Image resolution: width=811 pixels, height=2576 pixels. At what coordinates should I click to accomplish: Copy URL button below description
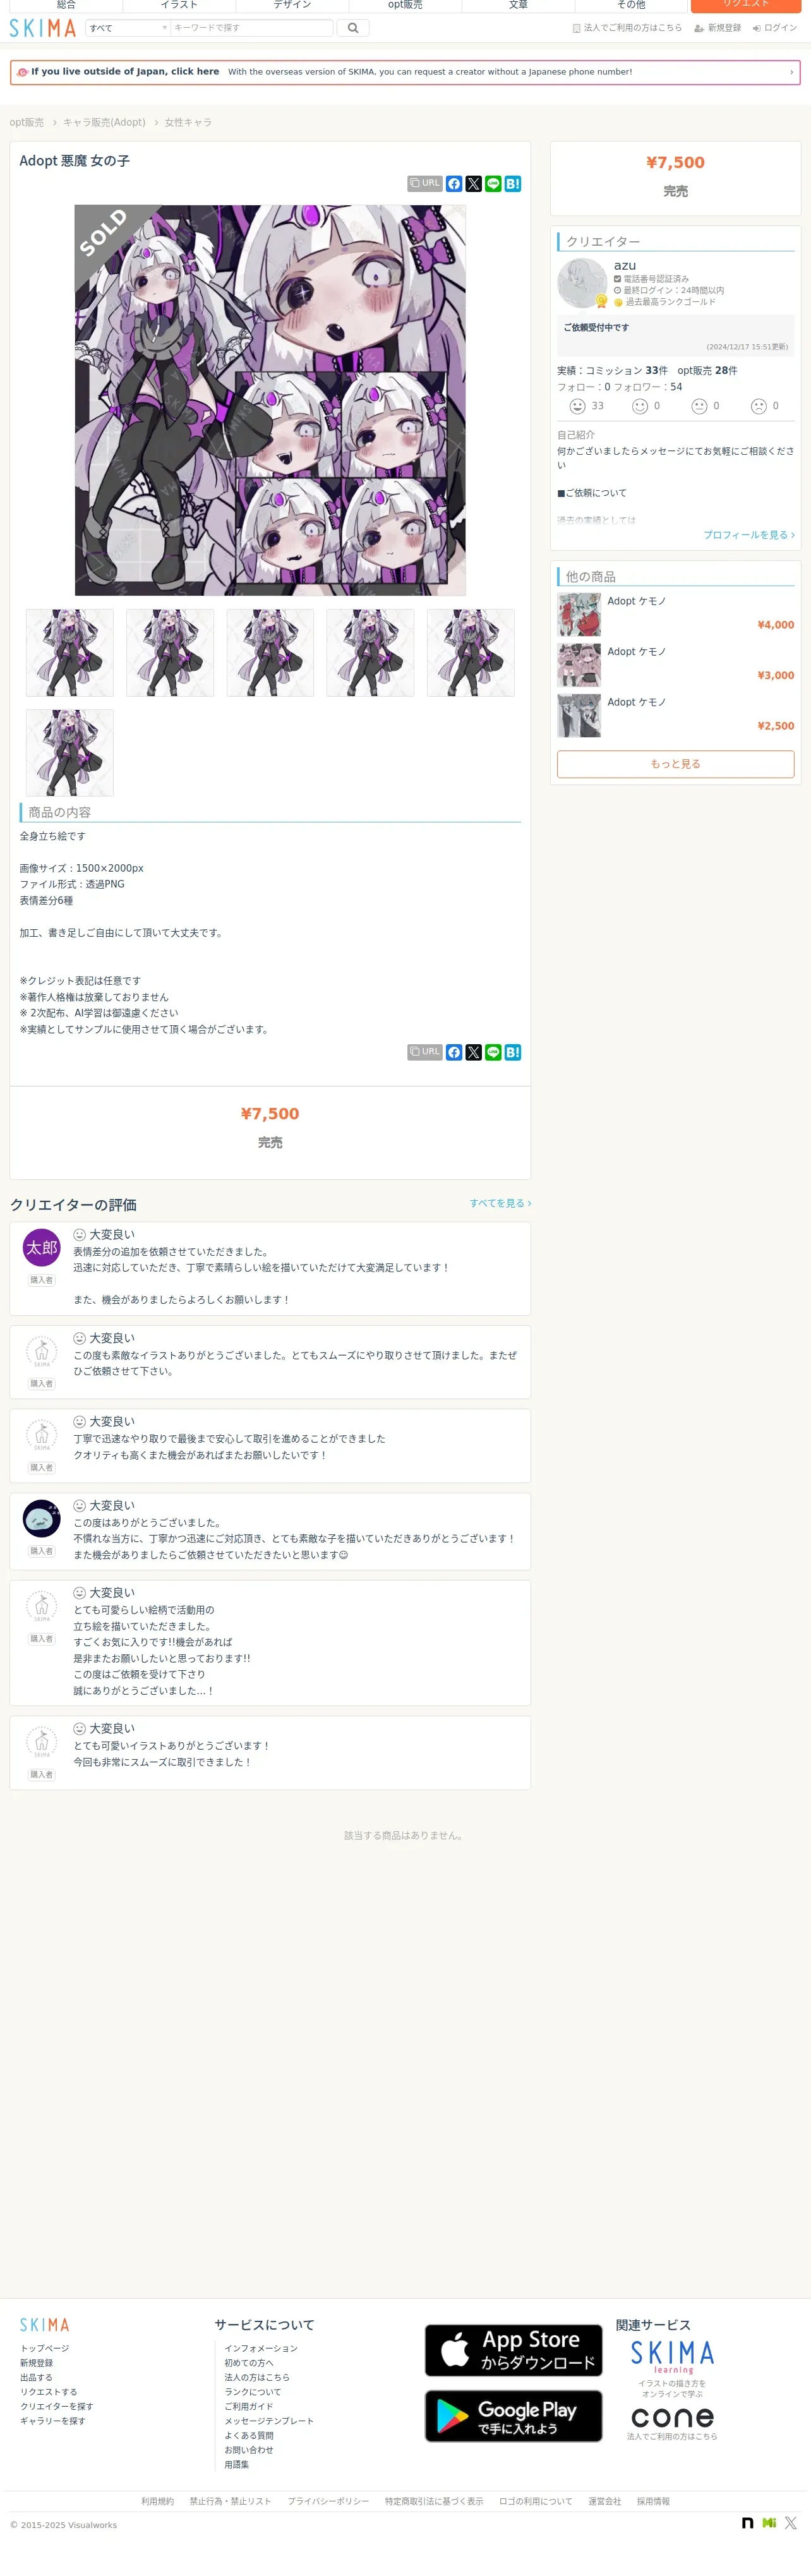(425, 1052)
